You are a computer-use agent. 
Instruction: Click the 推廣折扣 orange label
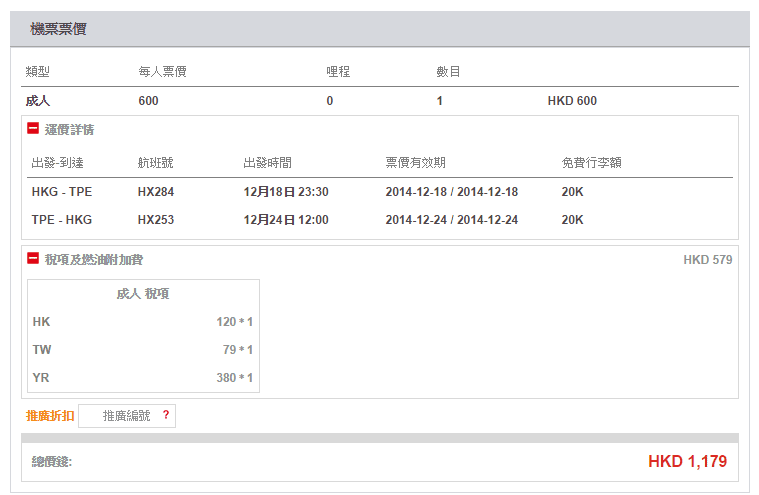point(50,415)
